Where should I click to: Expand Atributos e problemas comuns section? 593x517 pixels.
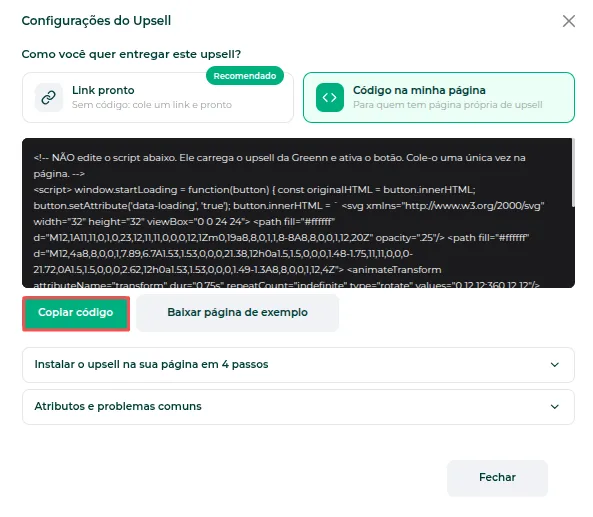298,407
